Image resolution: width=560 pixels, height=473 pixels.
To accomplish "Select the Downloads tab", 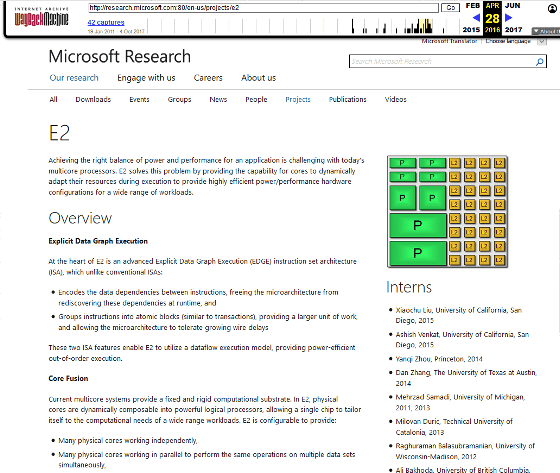I will coord(93,99).
